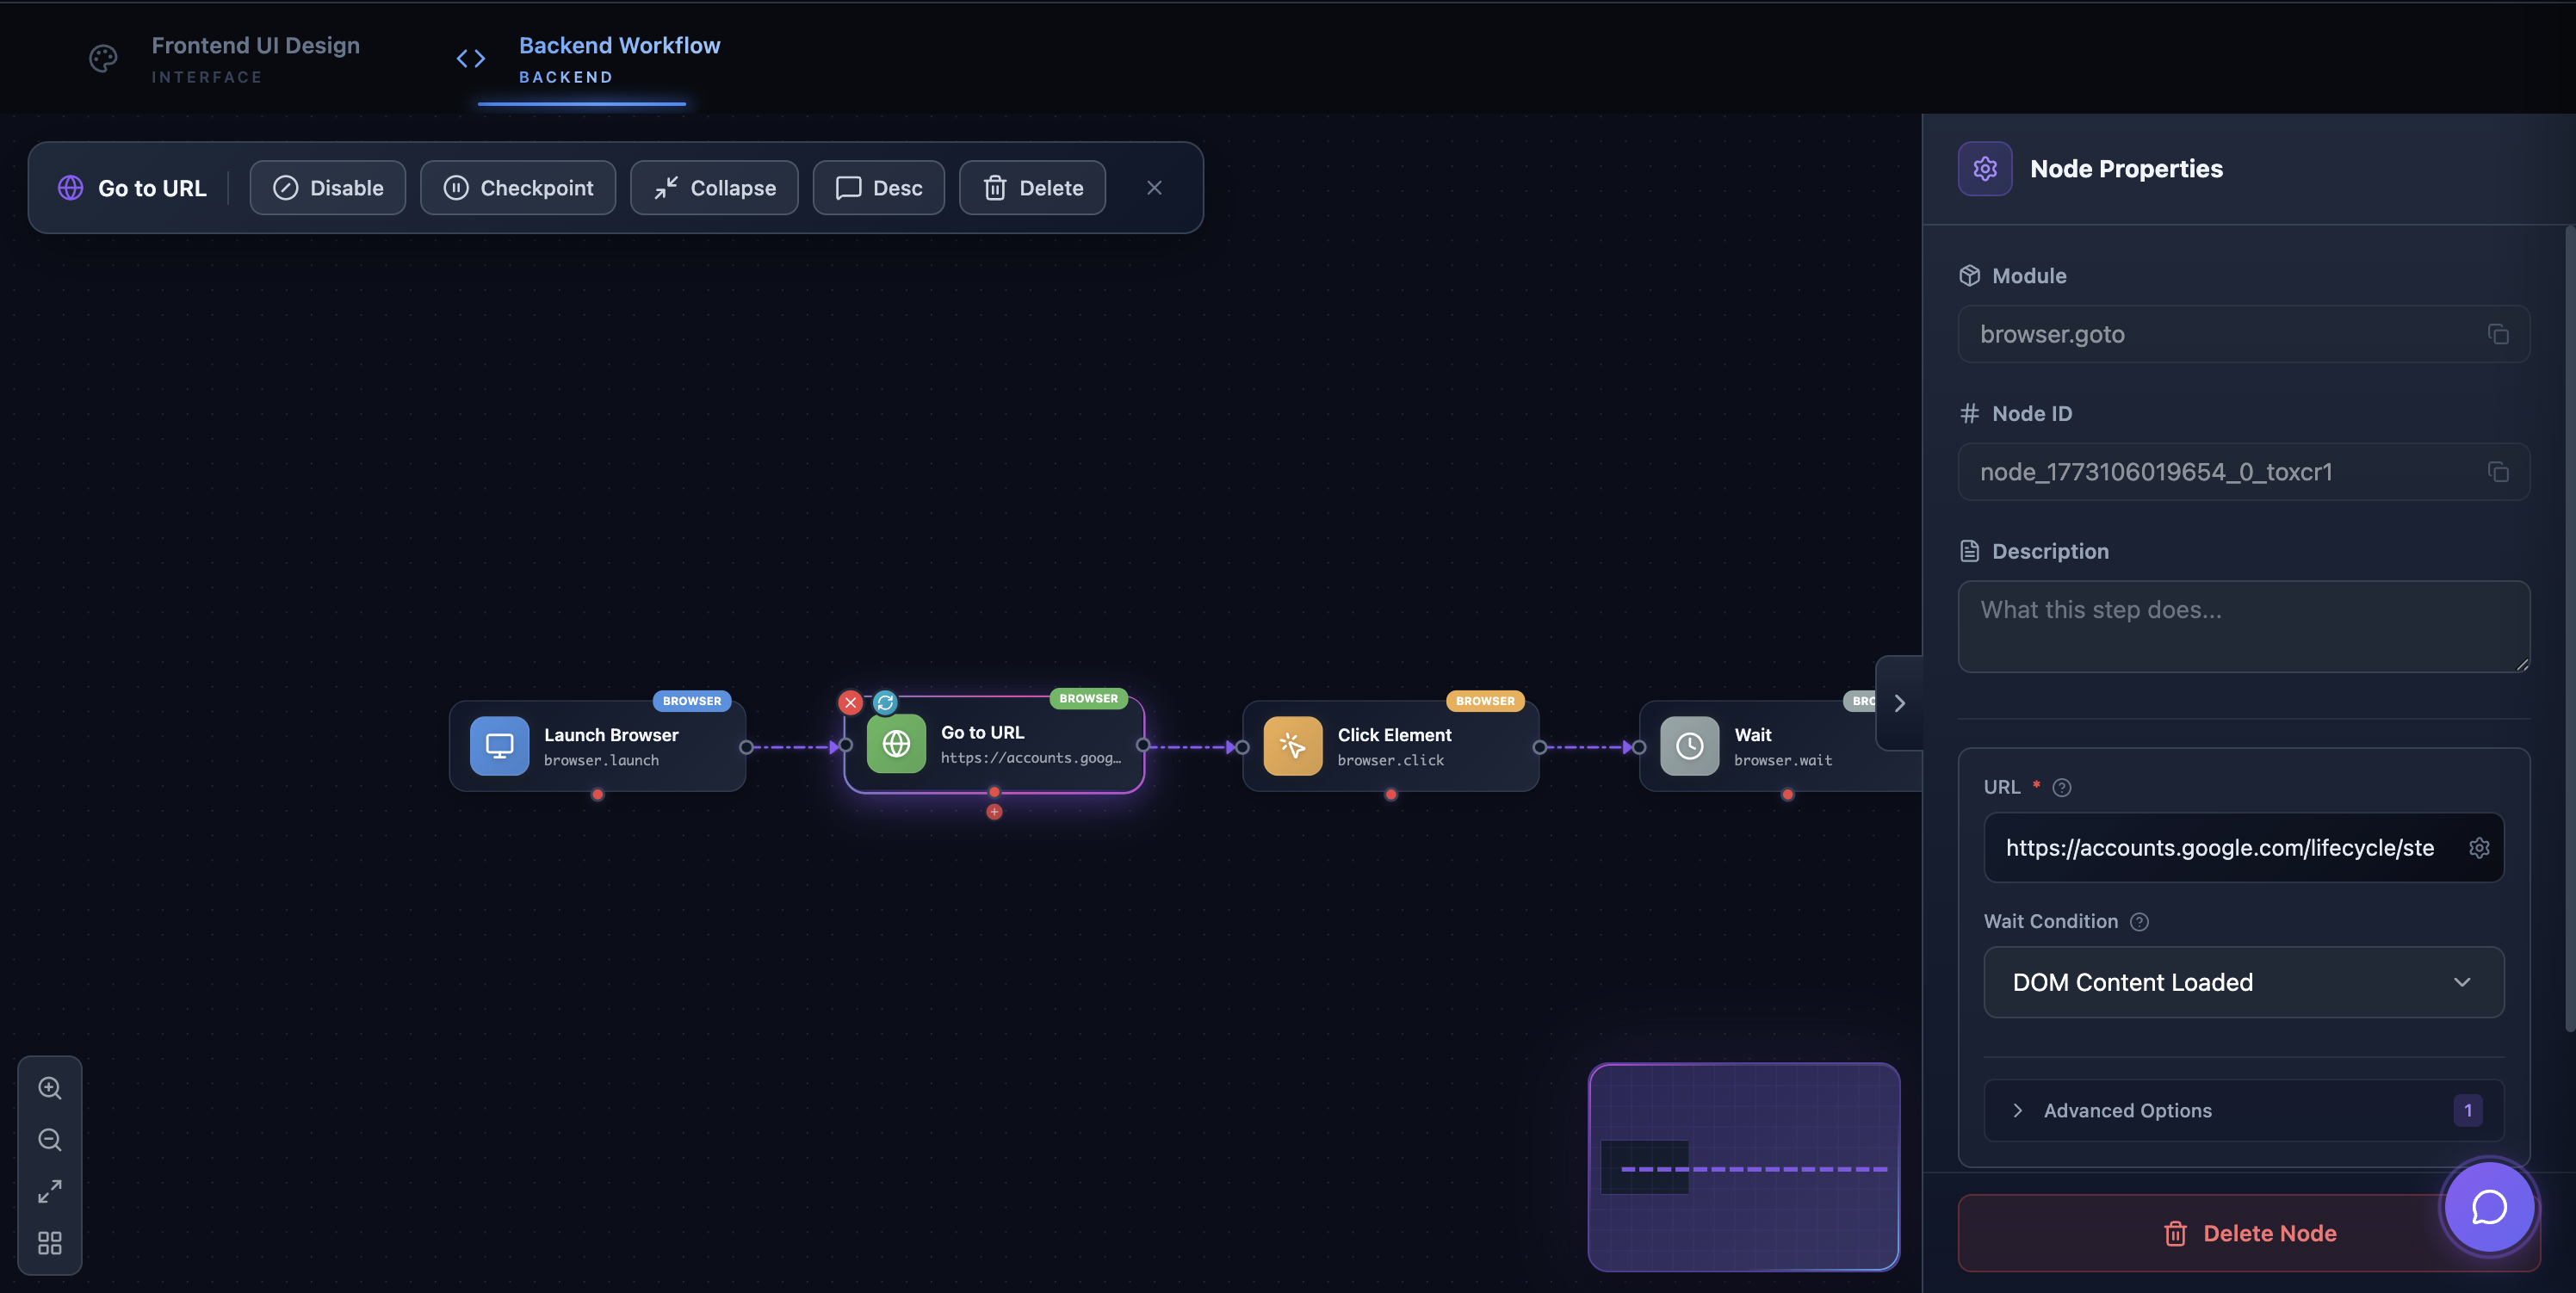
Task: Click the grid layout icon in canvas controls
Action: pyautogui.click(x=50, y=1243)
